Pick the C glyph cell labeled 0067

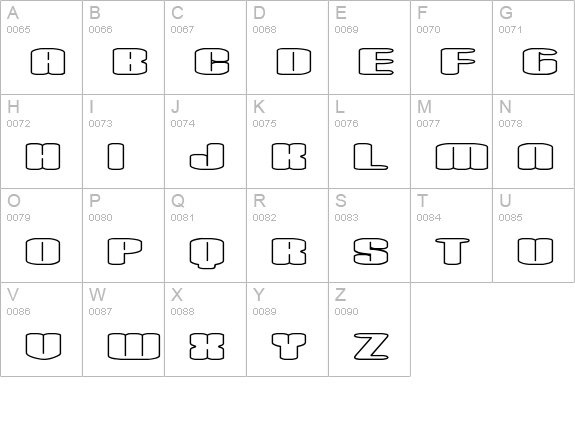click(206, 47)
